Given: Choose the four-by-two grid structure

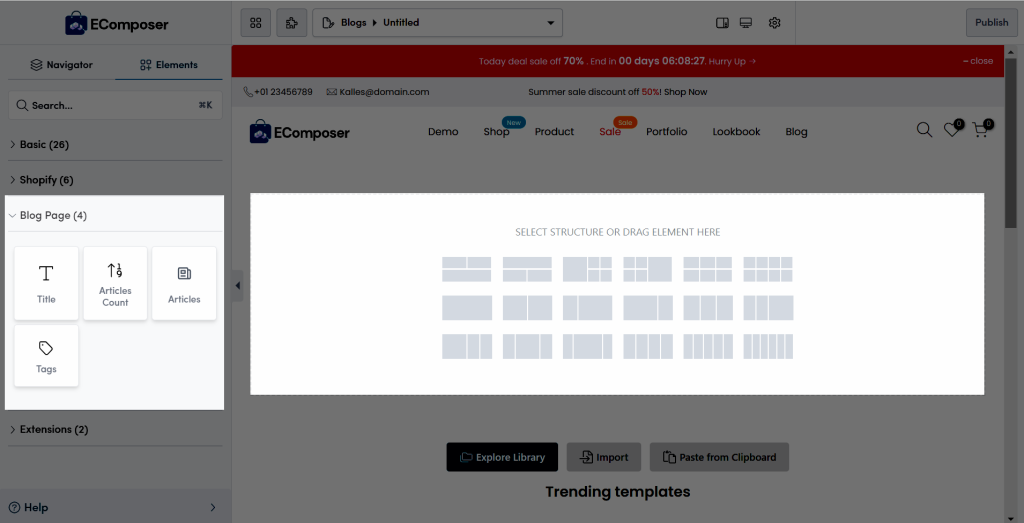Looking at the screenshot, I should [768, 269].
